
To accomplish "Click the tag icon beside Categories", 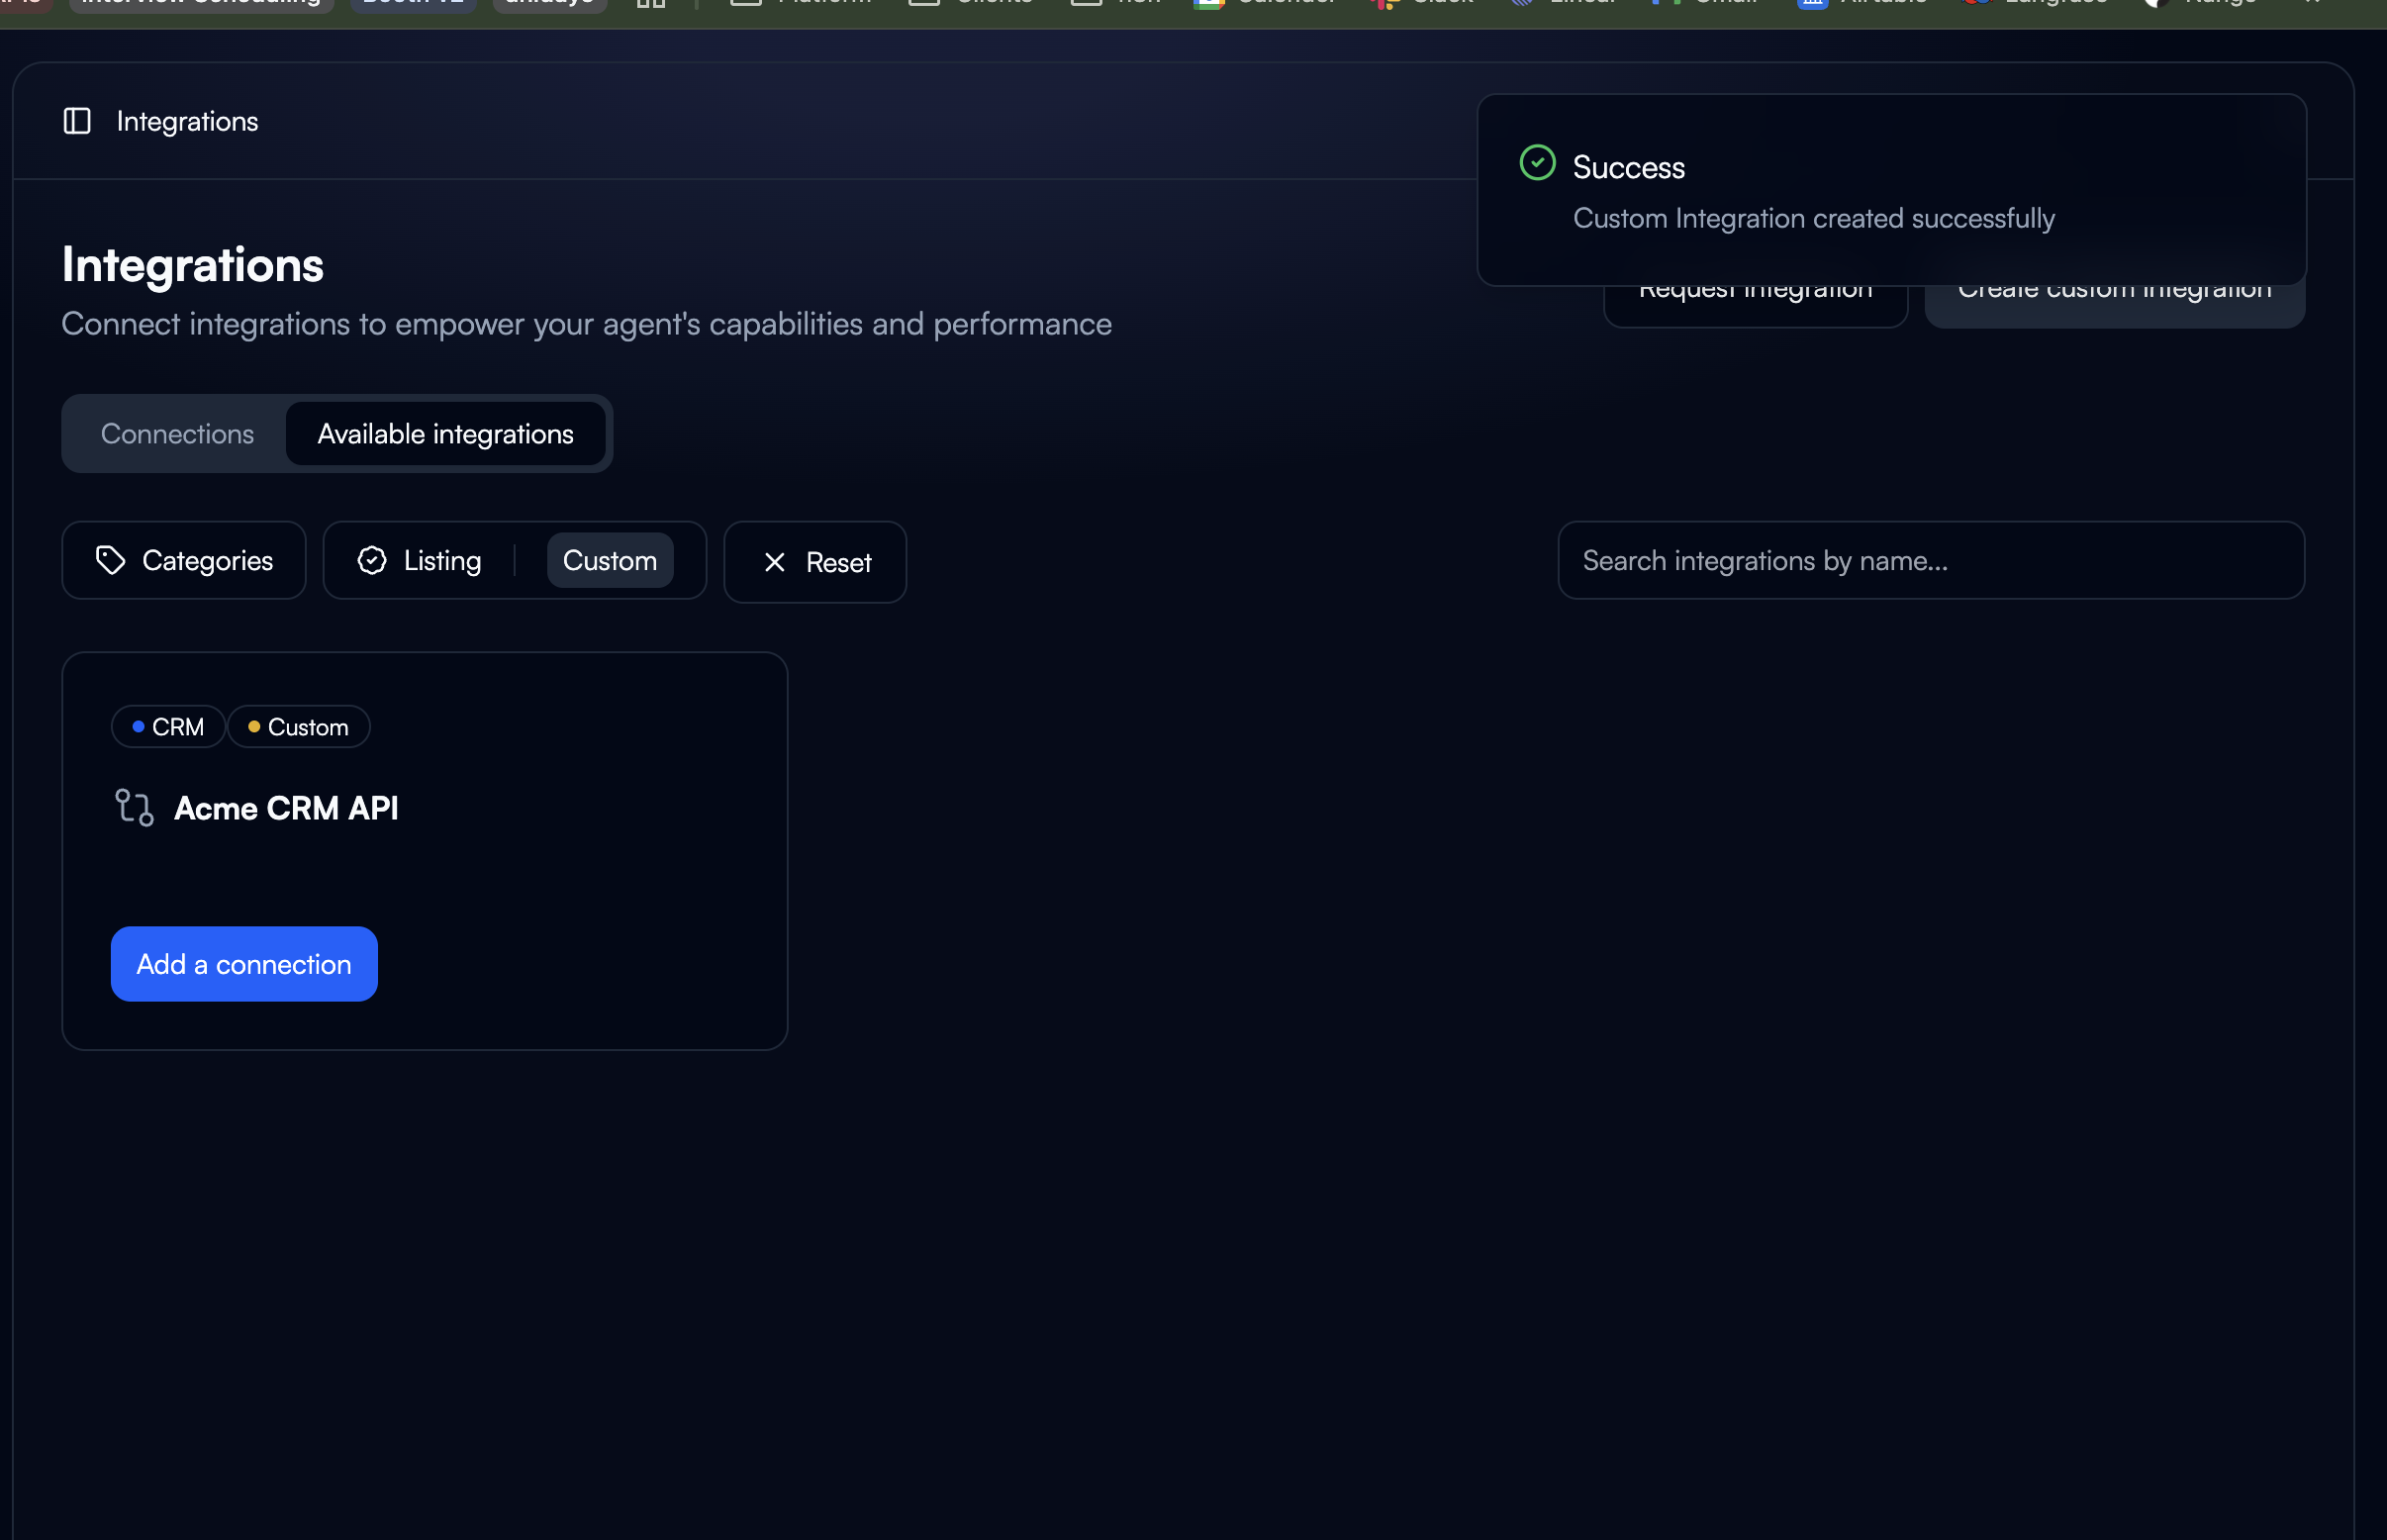I will pos(110,560).
